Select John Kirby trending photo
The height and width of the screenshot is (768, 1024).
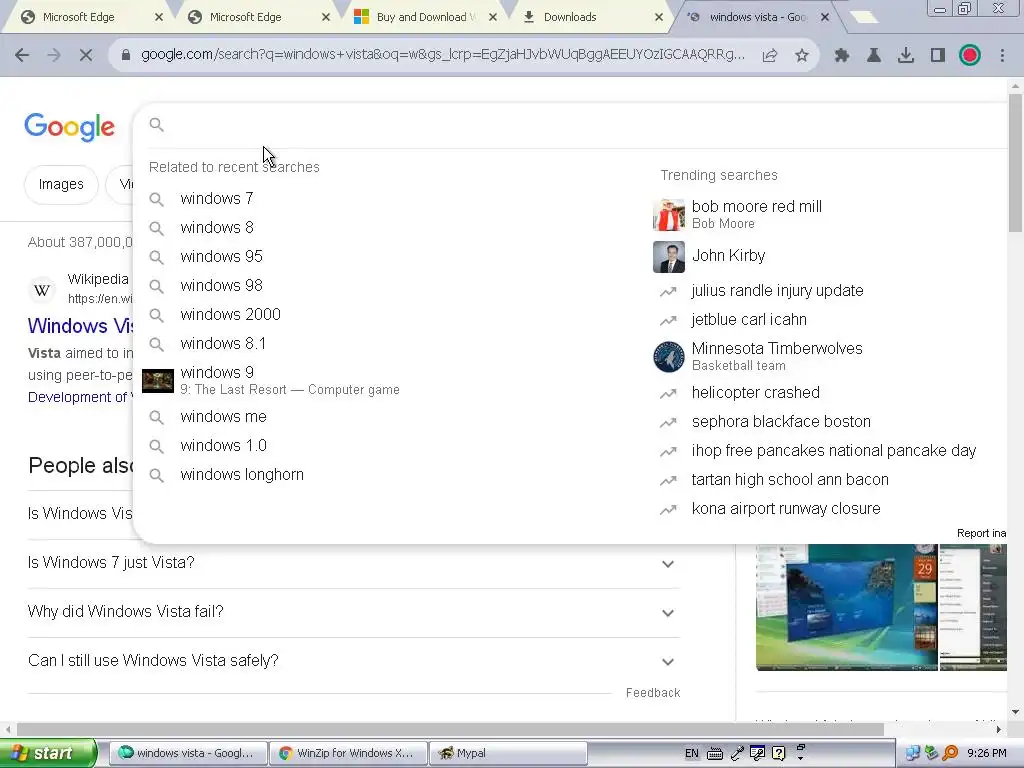(x=669, y=257)
